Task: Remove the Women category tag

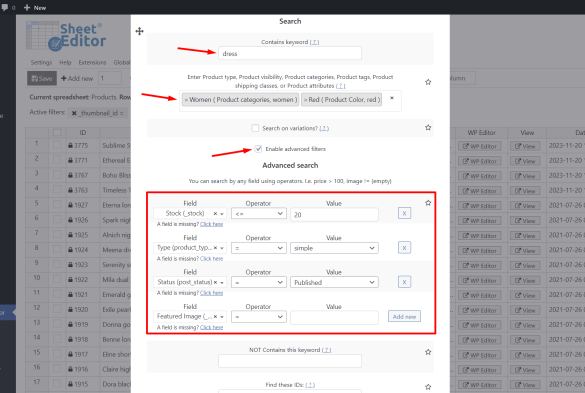Action: click(186, 100)
